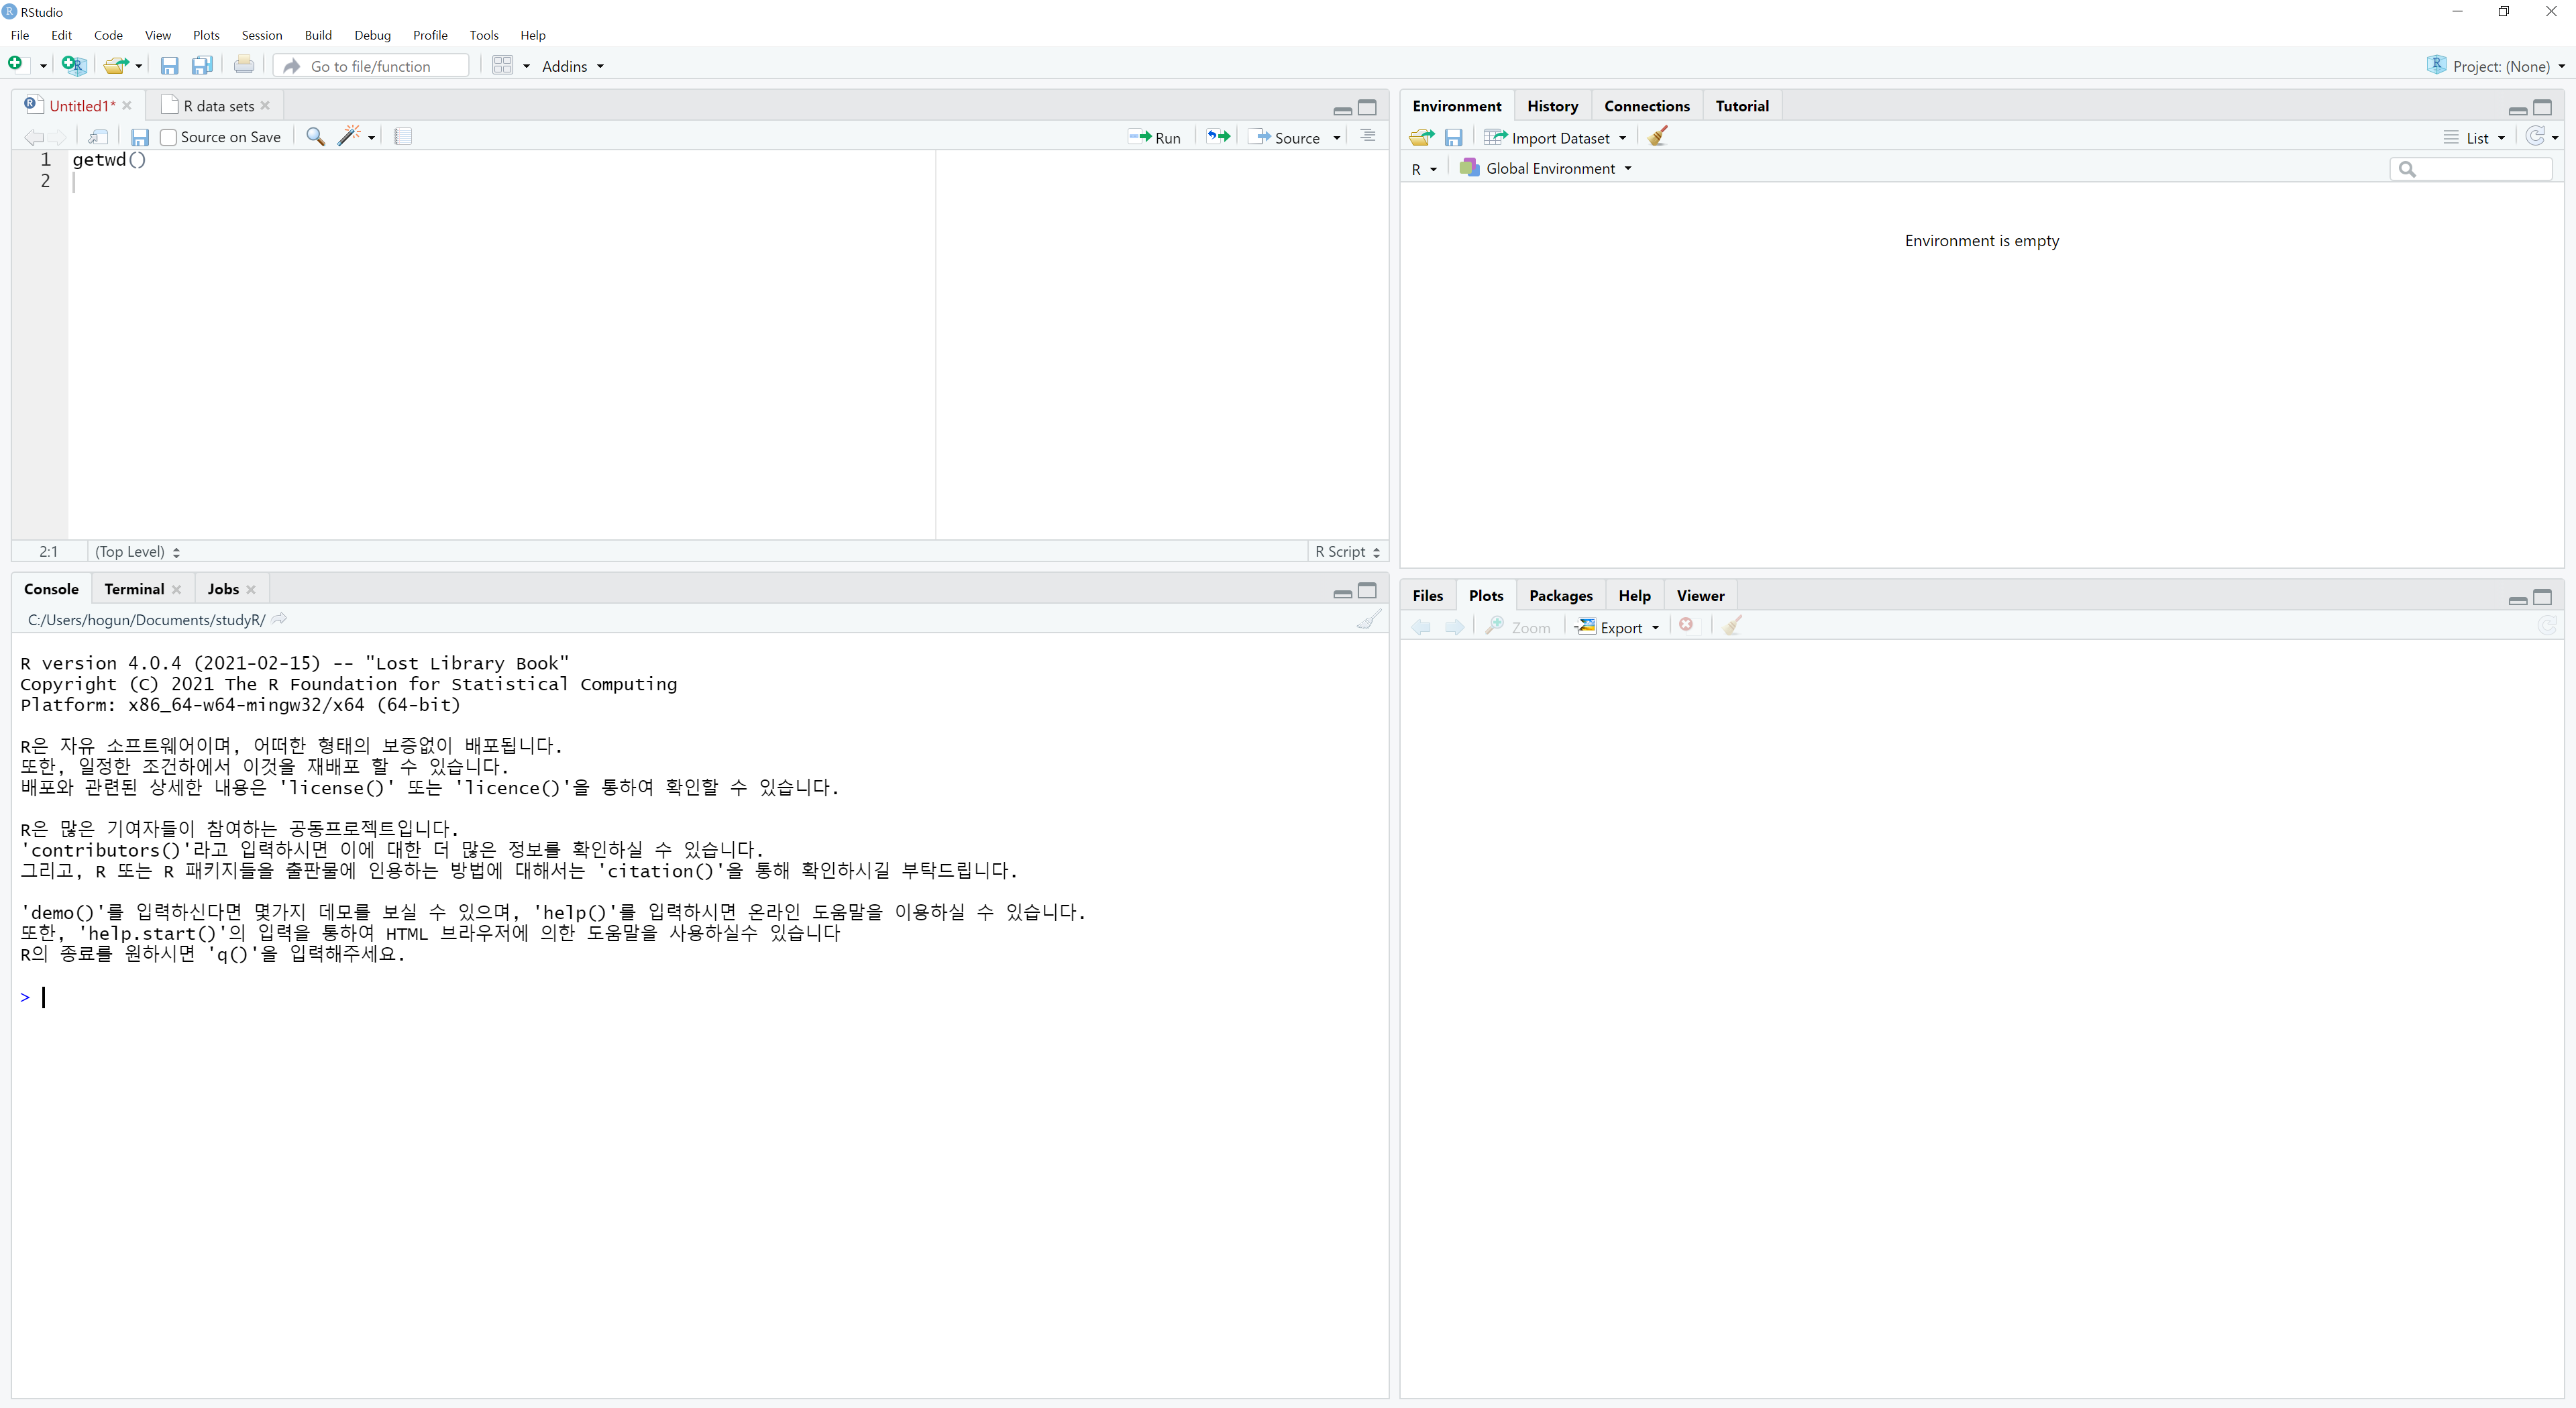Expand the Global Environment selector
The width and height of the screenshot is (2576, 1408).
pos(1545,168)
